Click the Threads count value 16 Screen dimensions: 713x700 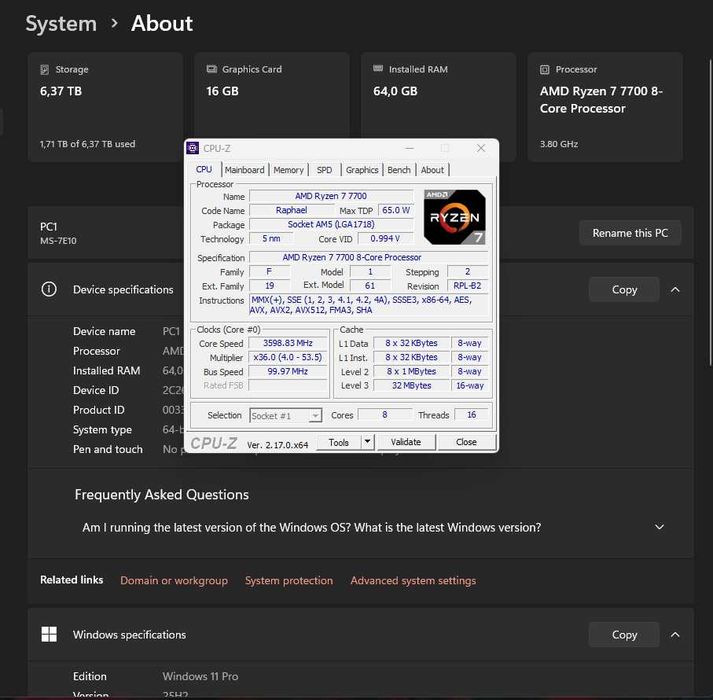[x=472, y=414]
